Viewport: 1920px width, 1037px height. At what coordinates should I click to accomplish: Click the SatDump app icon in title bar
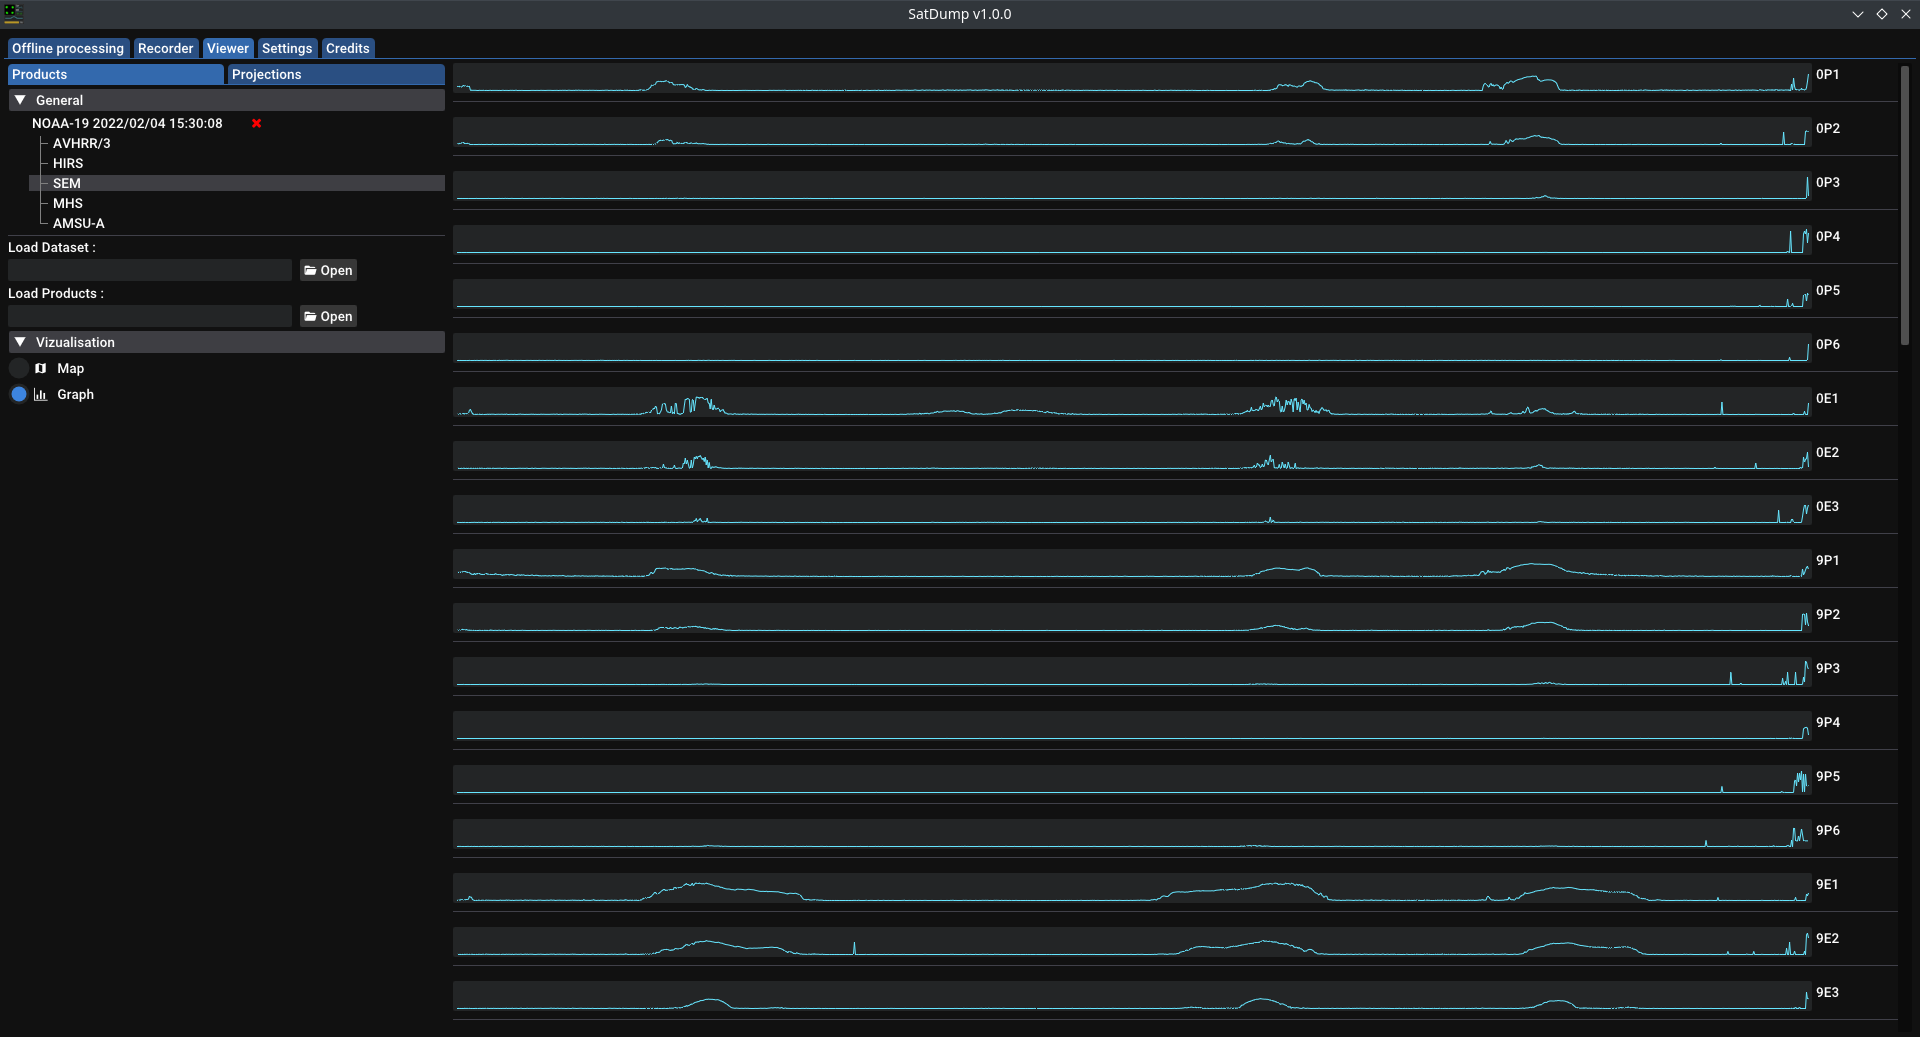[x=12, y=13]
